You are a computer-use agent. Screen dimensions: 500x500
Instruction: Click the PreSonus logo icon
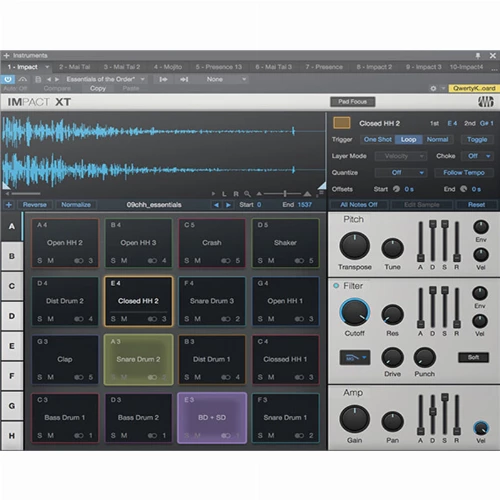point(486,102)
